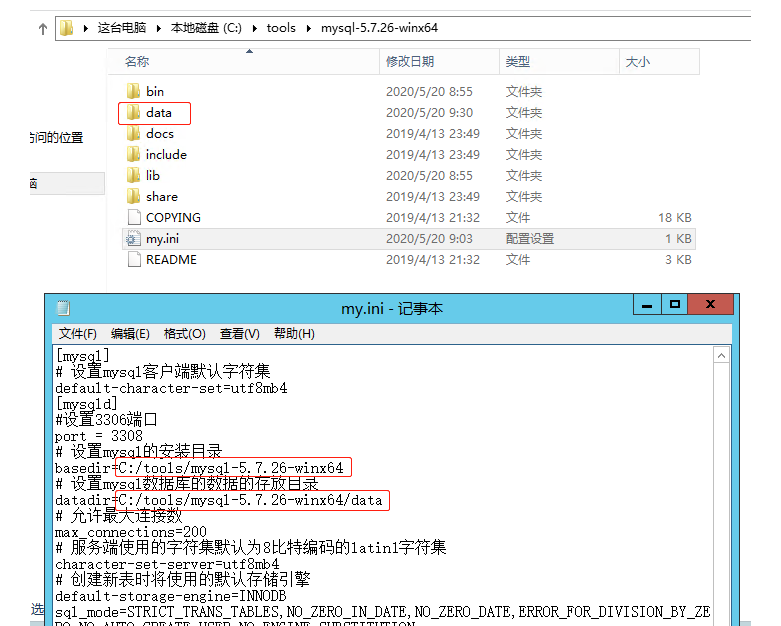
Task: Select the data folder icon
Action: (x=133, y=113)
